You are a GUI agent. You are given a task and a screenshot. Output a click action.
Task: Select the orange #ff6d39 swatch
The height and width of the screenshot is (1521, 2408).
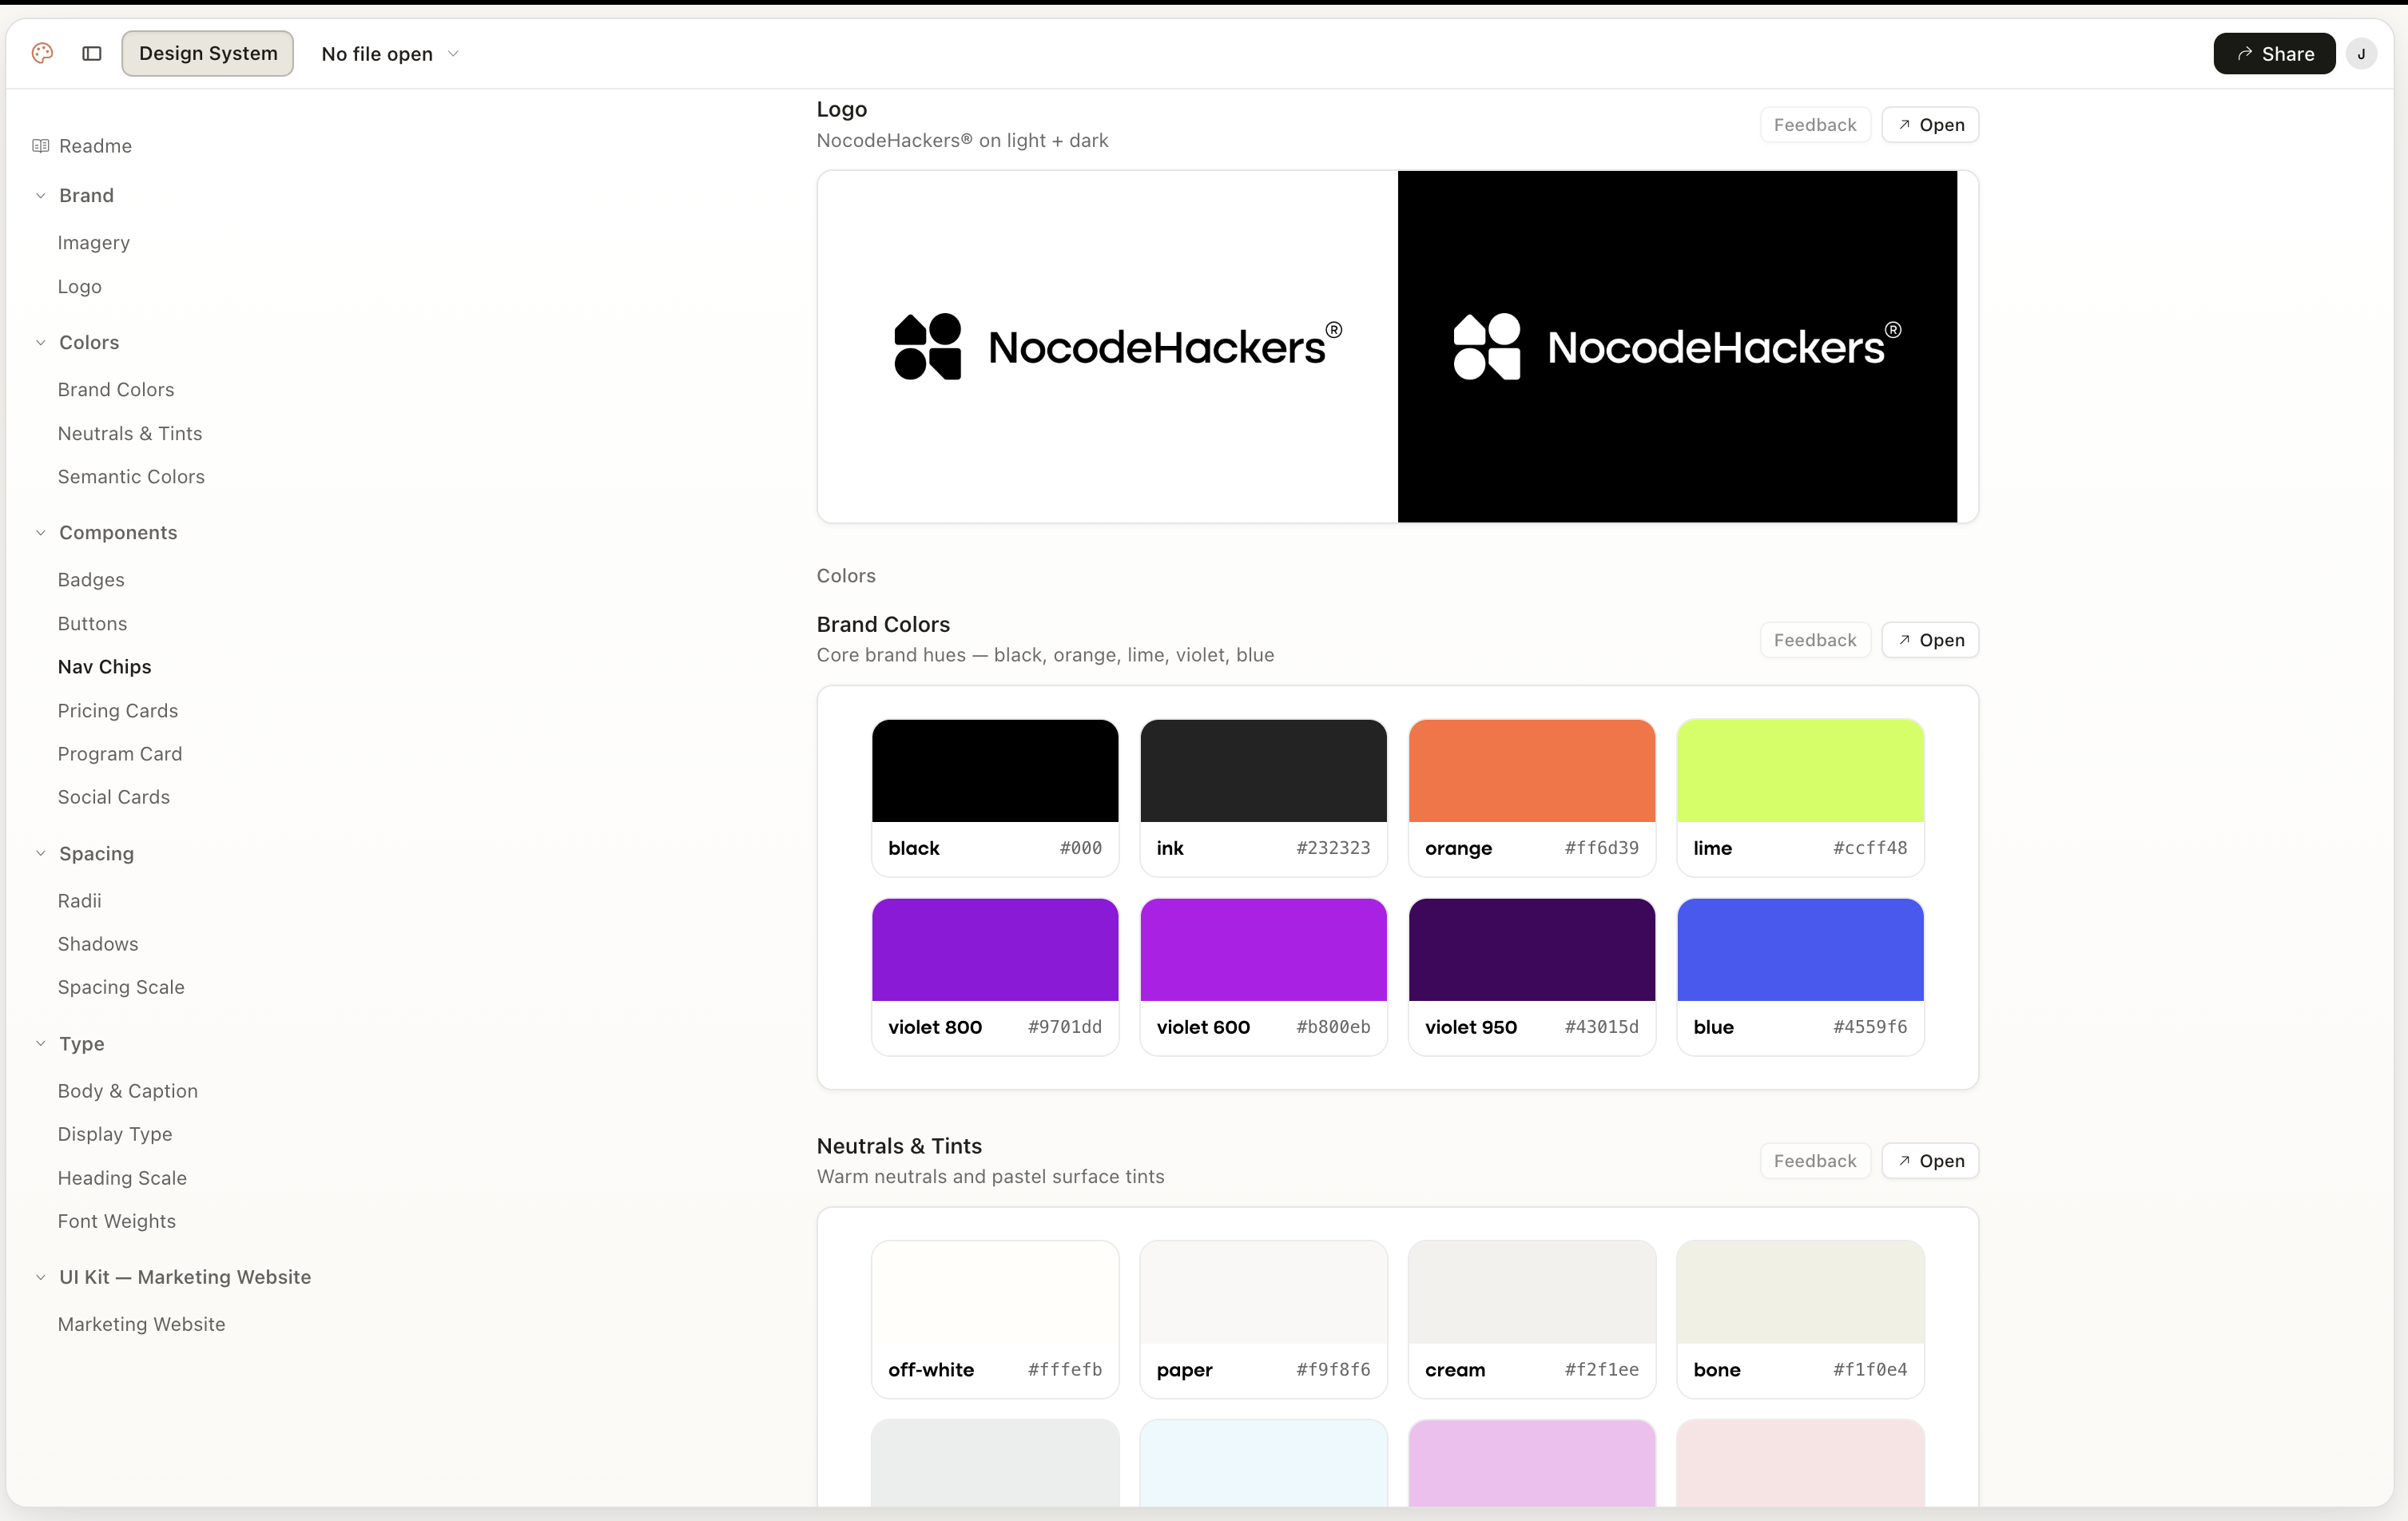[x=1532, y=798]
